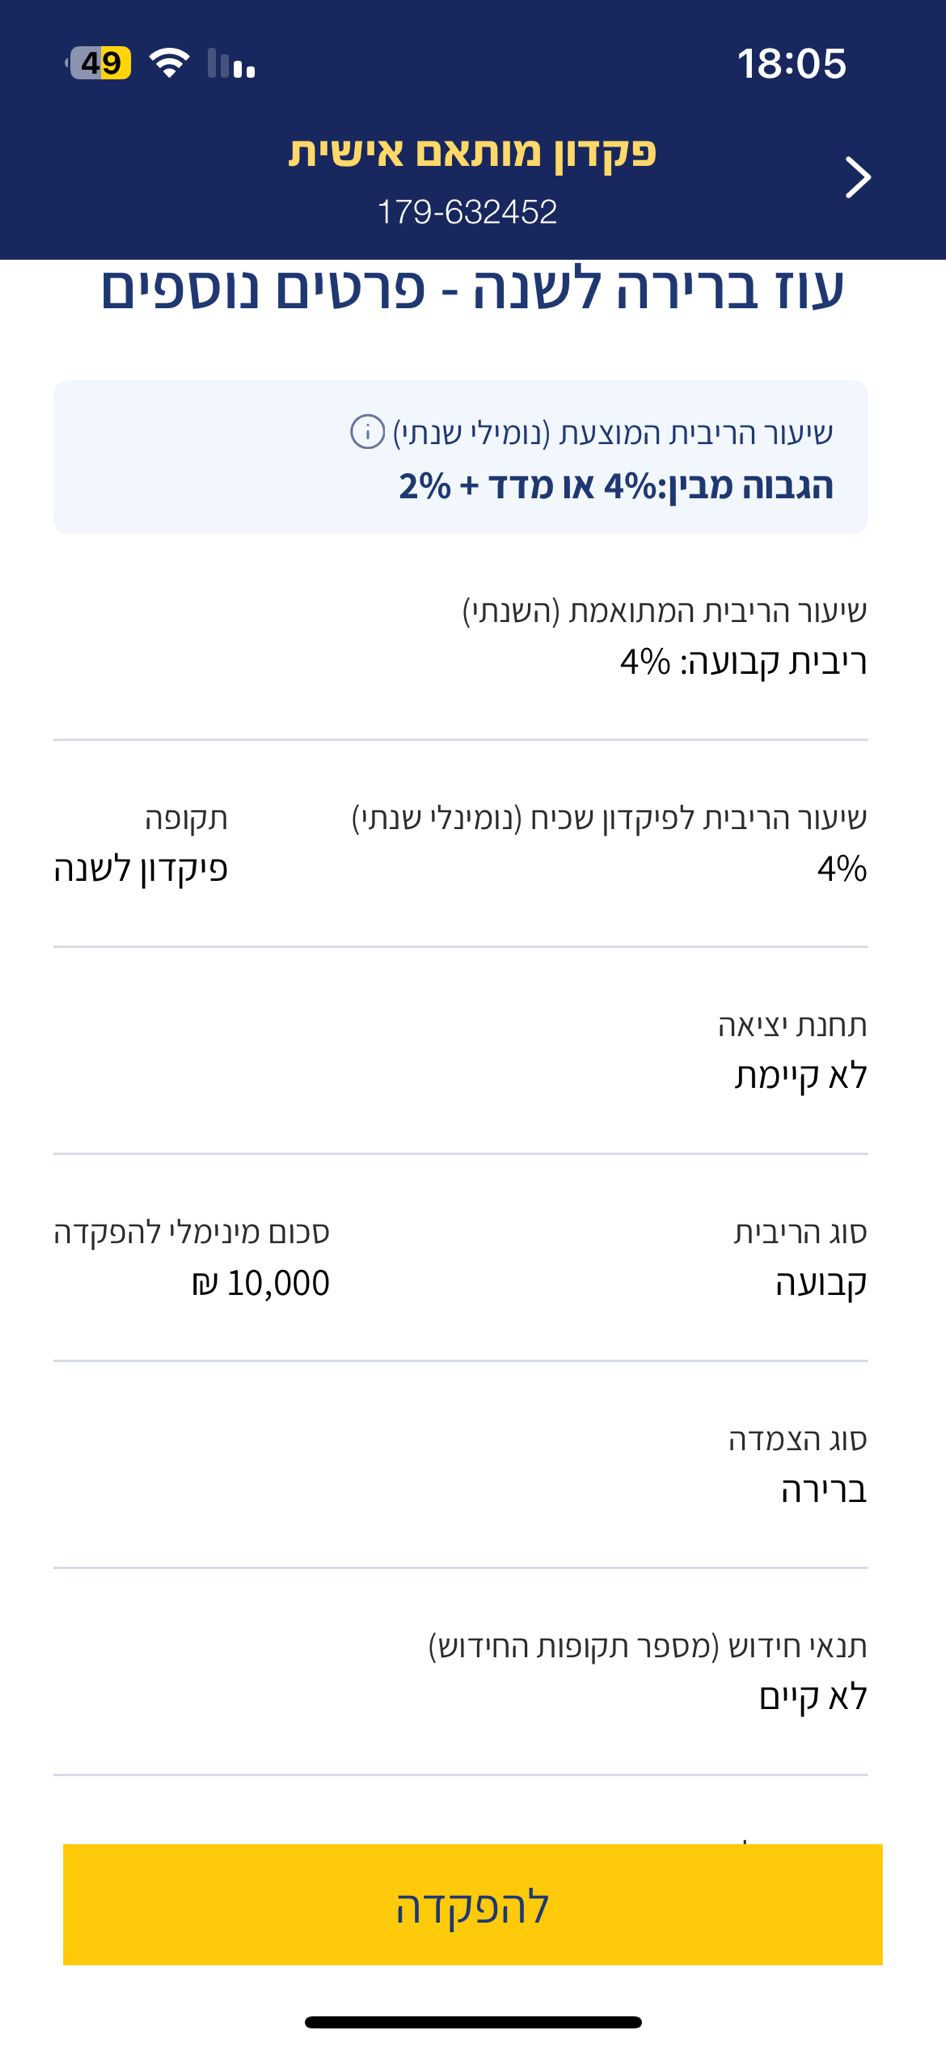Screen dimensions: 946x2048
Task: Select the highlighted offered interest rate box
Action: coord(460,457)
